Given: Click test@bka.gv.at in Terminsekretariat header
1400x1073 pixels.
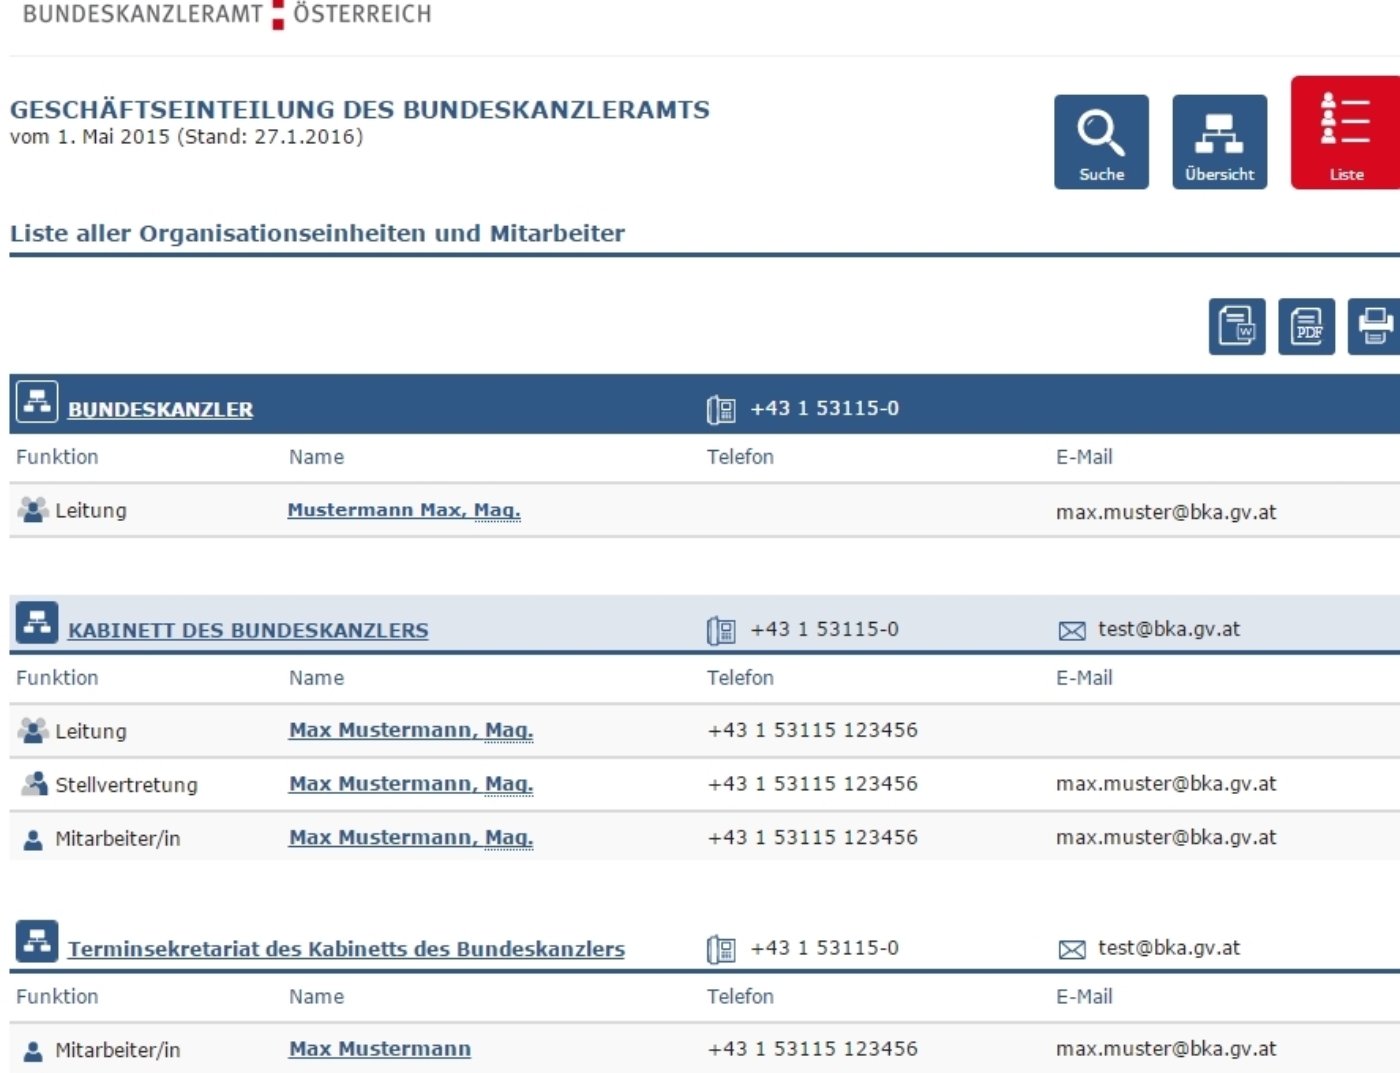Looking at the screenshot, I should tap(1169, 947).
